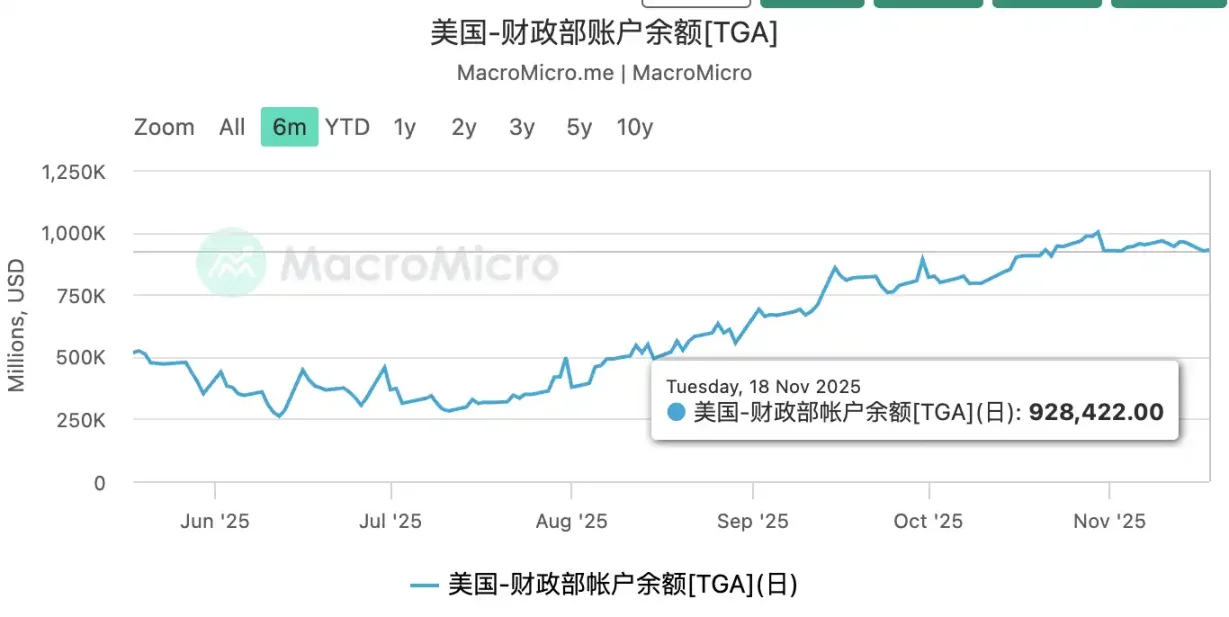Viewport: 1229px width, 617px height.
Task: Click the 1,000K y-axis label
Action: click(71, 234)
